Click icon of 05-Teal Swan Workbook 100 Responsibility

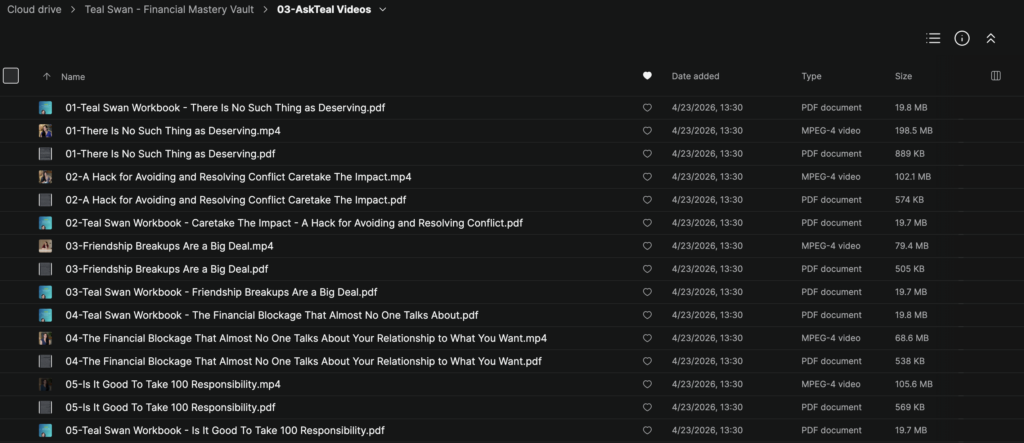(45, 431)
